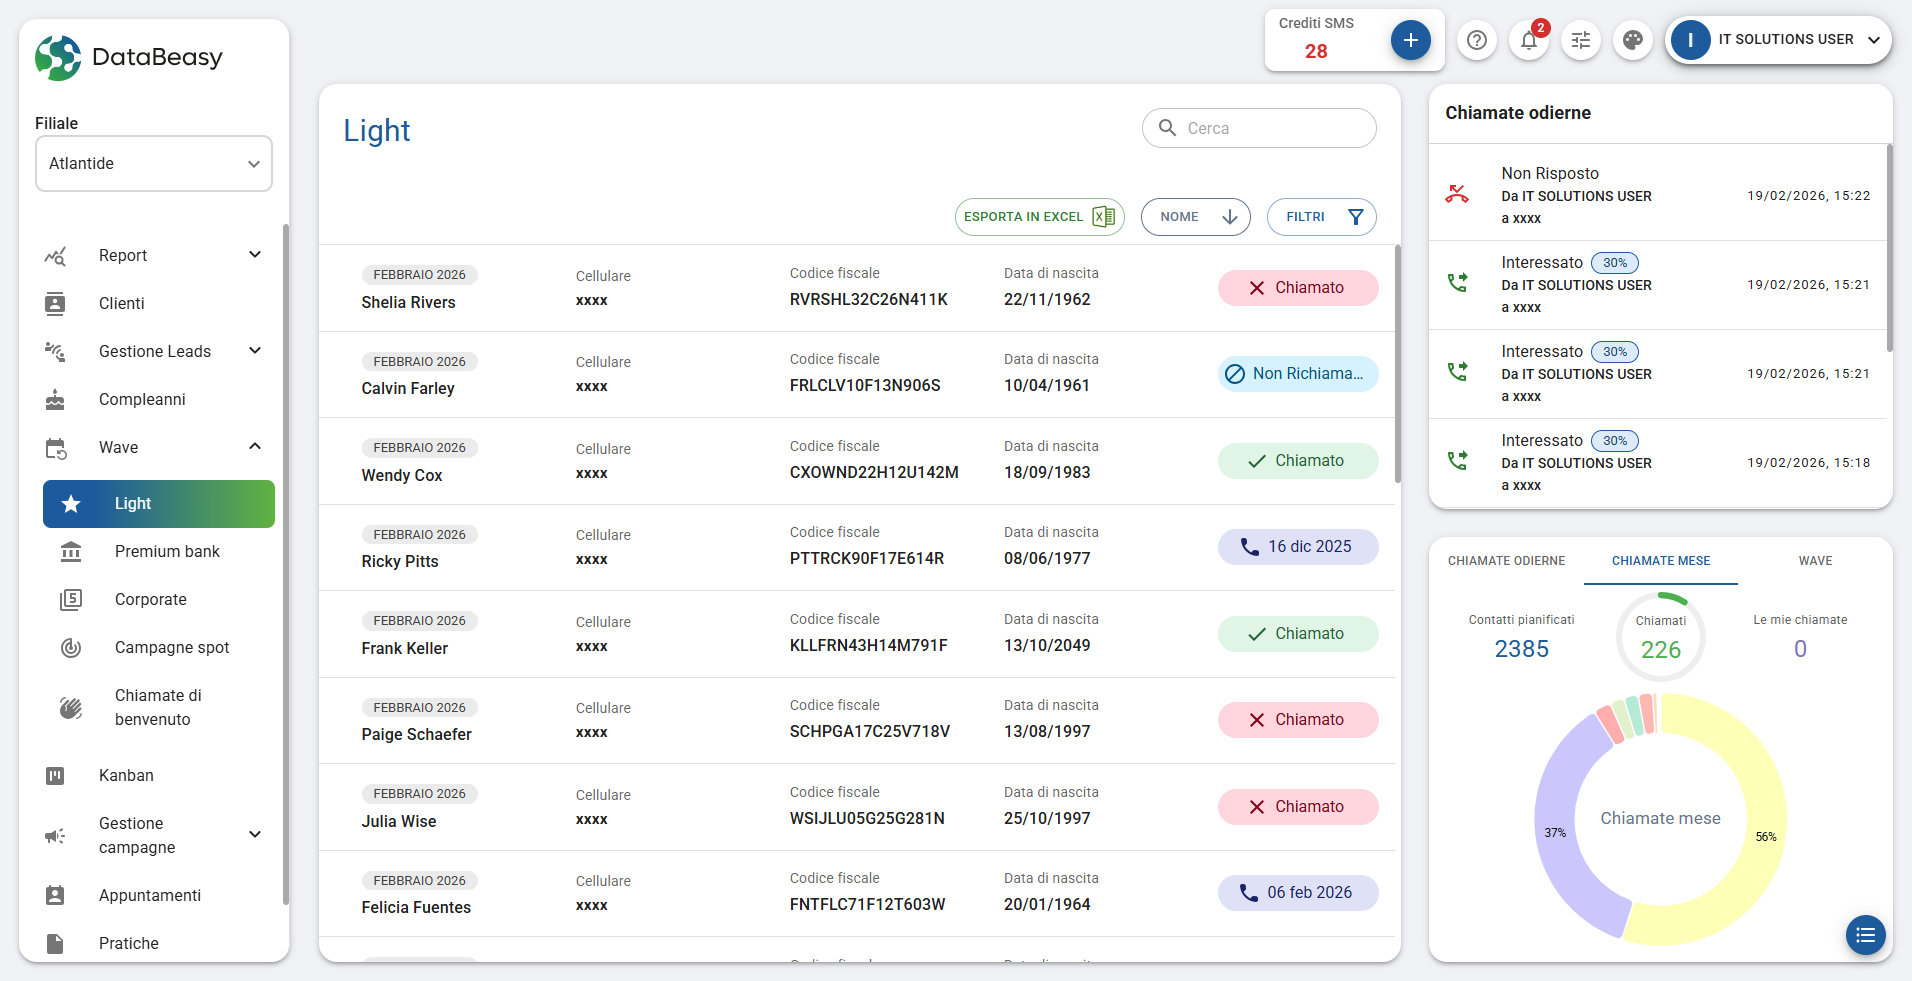This screenshot has width=1912, height=981.
Task: Open the settings sliders icon
Action: click(1581, 40)
